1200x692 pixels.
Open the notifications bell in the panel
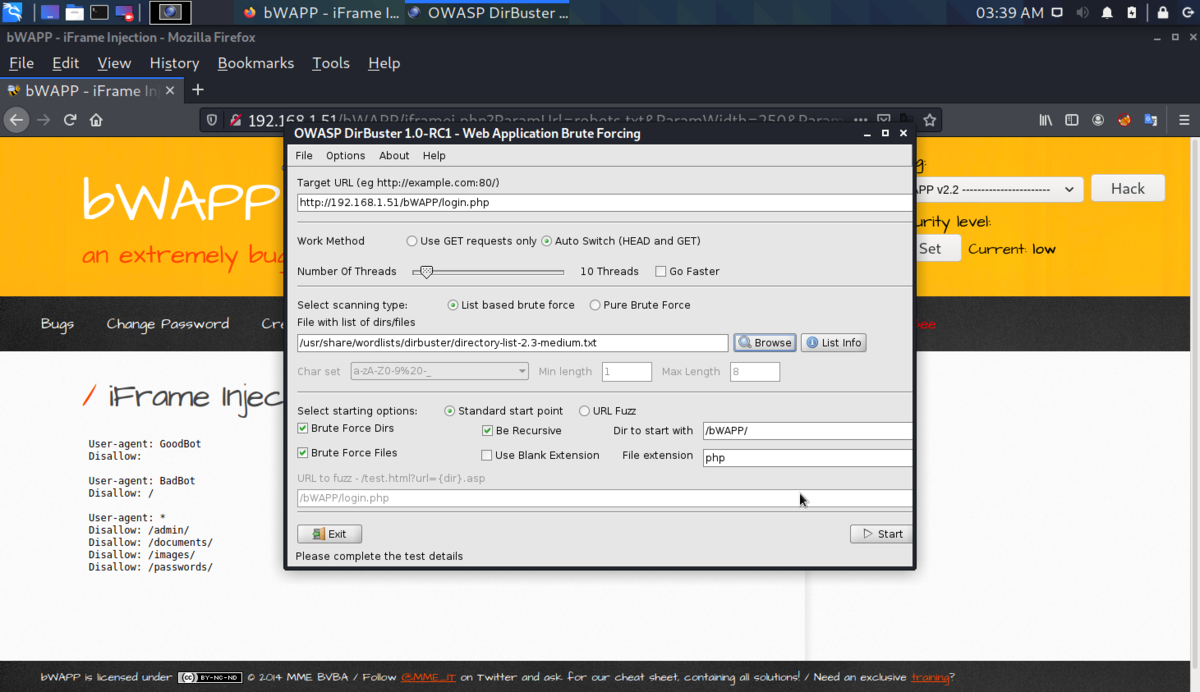click(x=1107, y=13)
